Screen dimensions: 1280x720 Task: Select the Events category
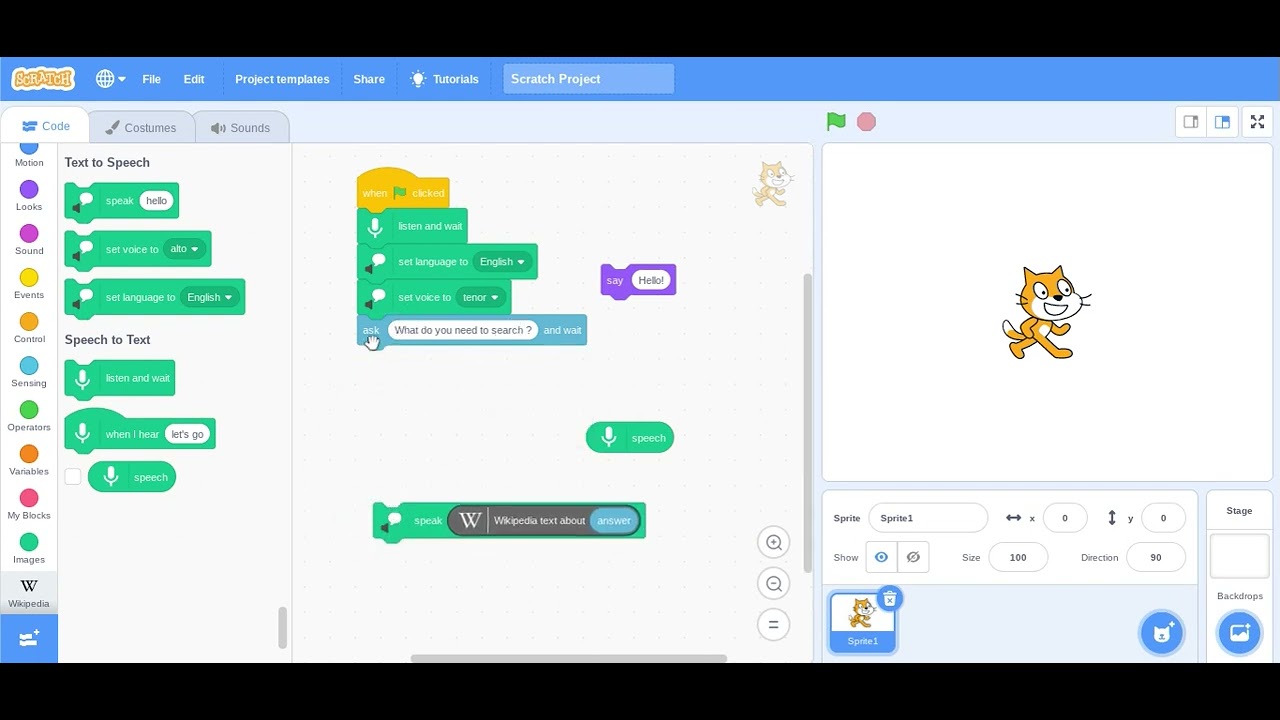click(29, 284)
